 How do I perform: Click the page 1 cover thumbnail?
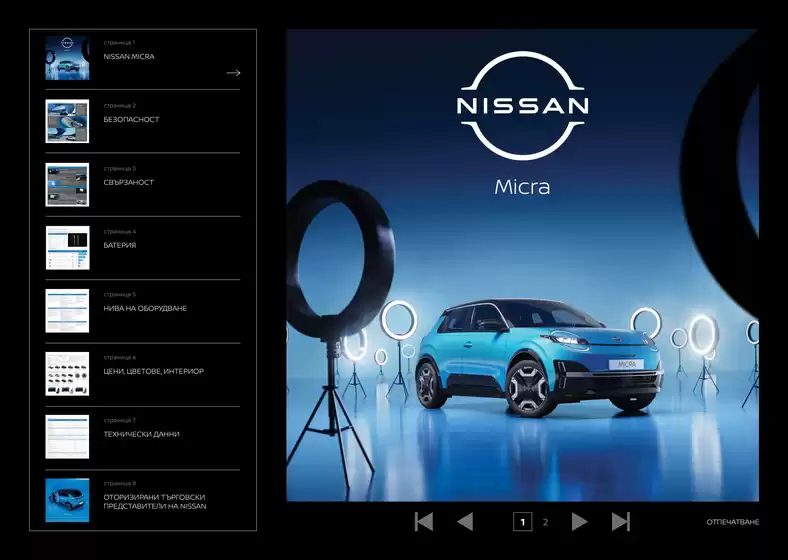[67, 58]
